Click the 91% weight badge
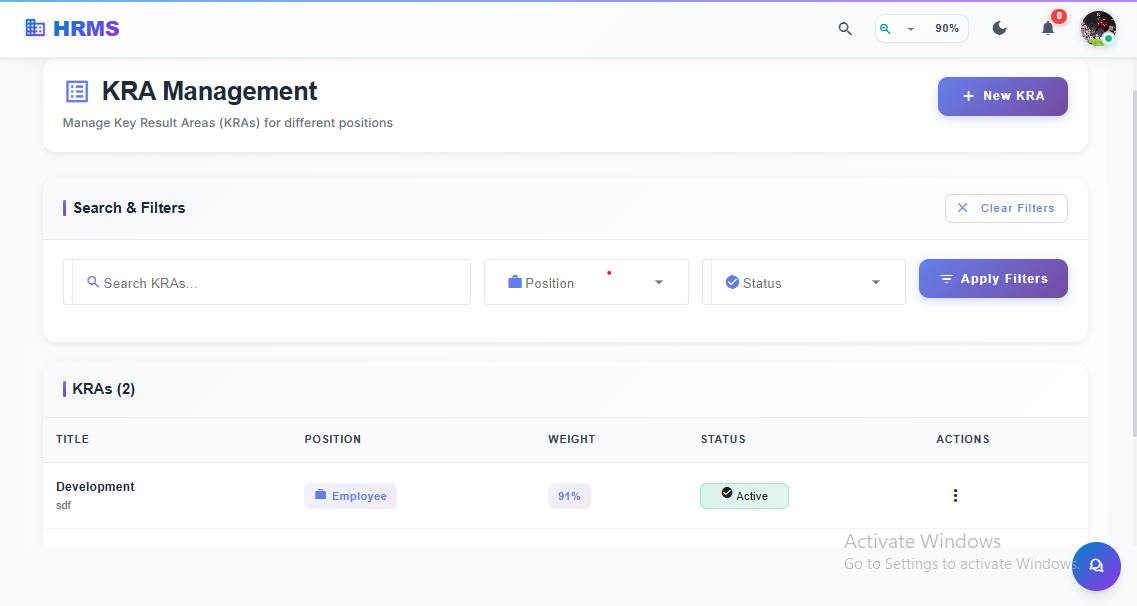This screenshot has height=606, width=1137. [x=569, y=496]
